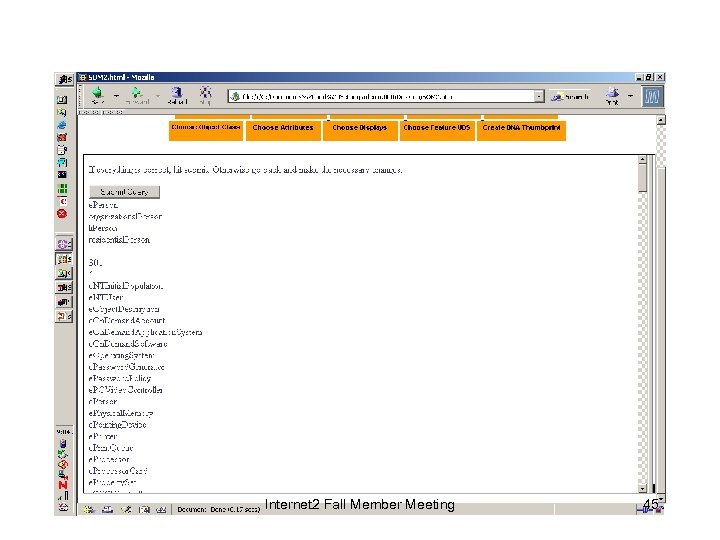
Task: Go to Choose Attributes step
Action: (x=283, y=130)
